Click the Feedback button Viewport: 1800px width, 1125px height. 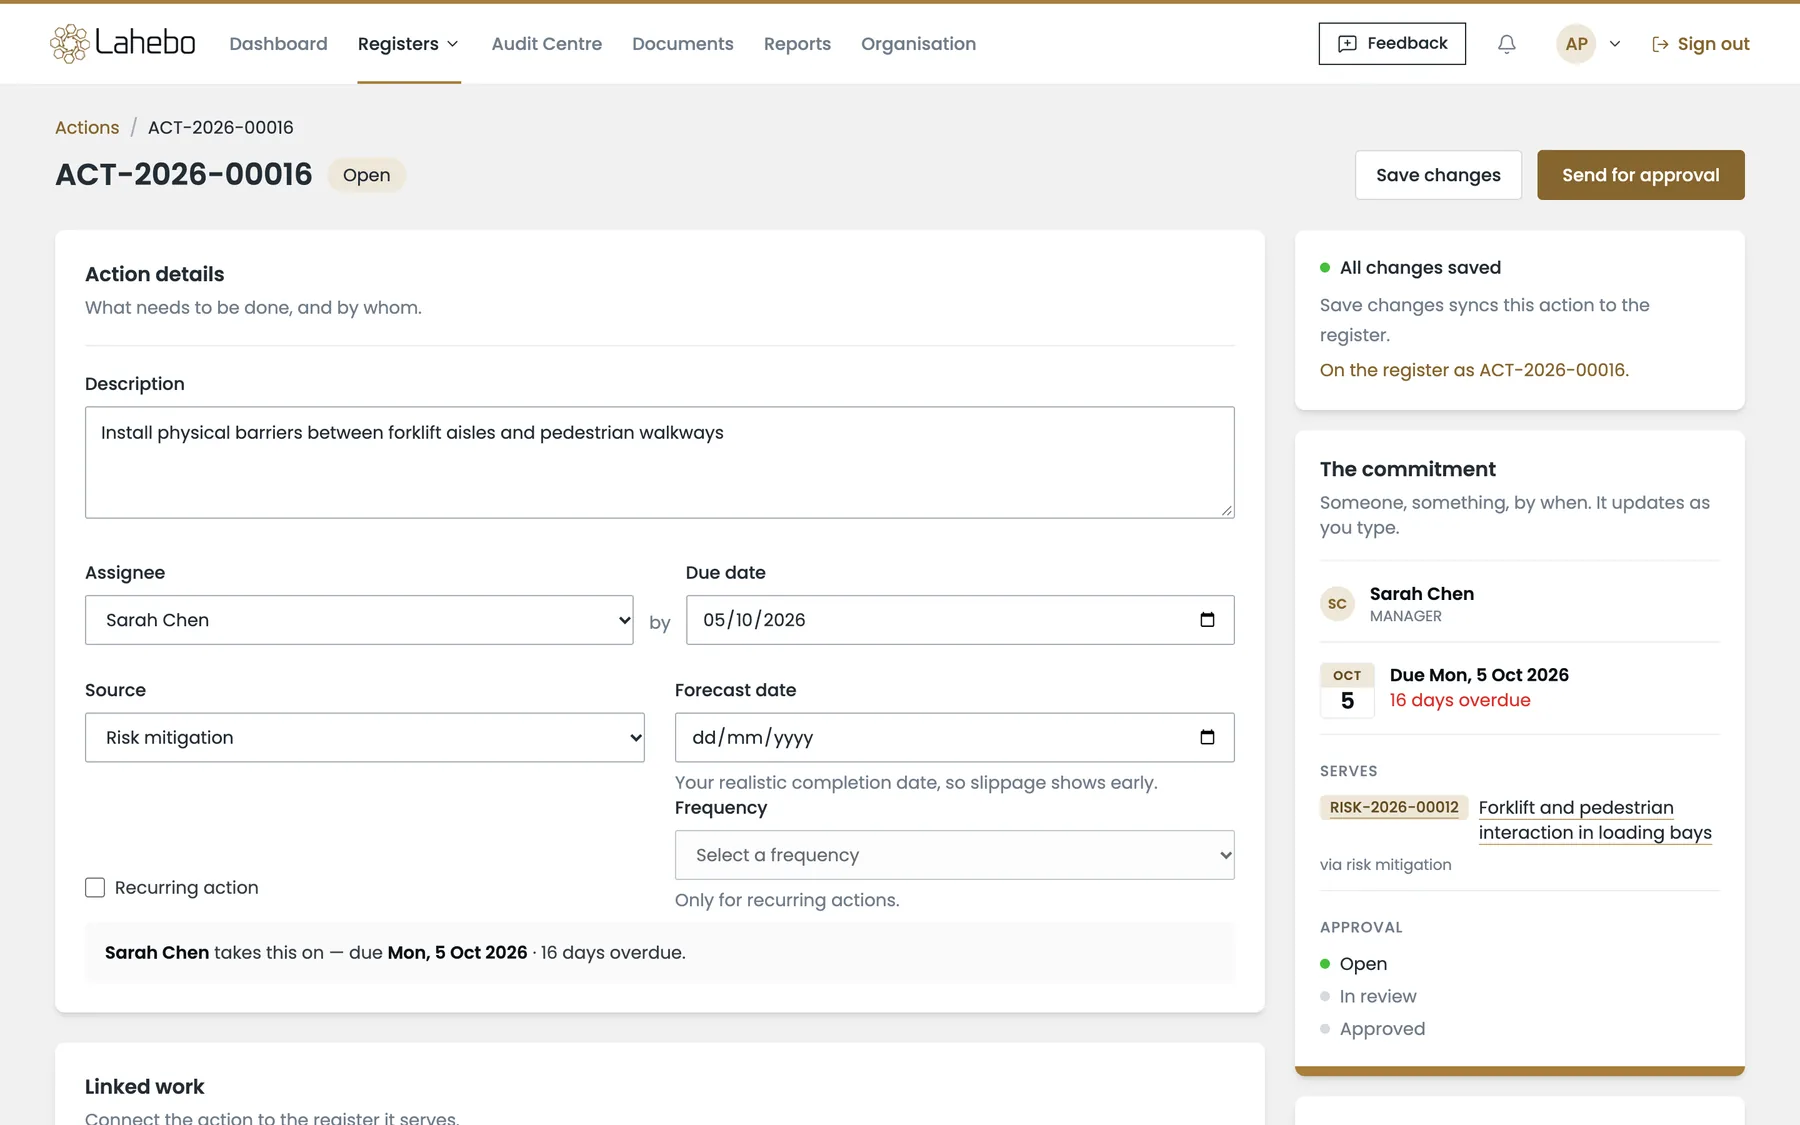1392,44
